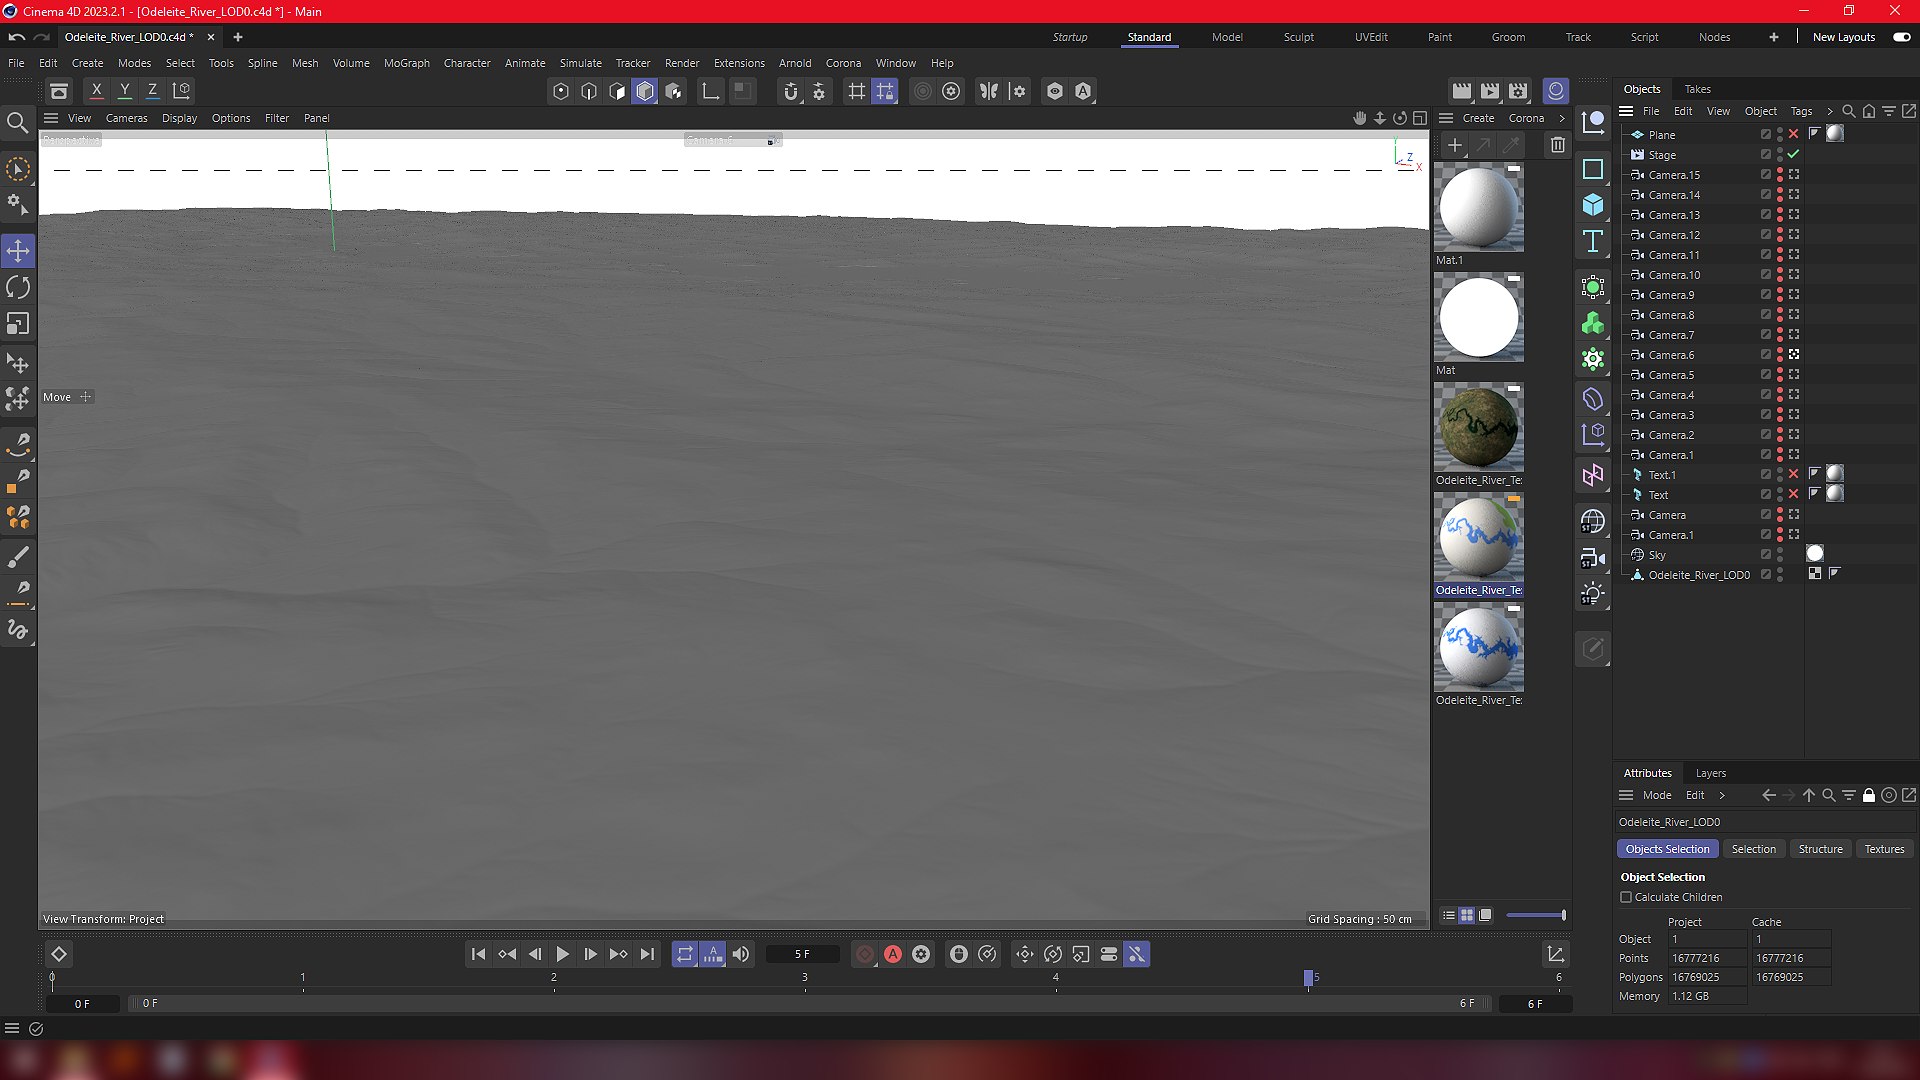
Task: Select Camera.15 in the object tree
Action: [1674, 175]
